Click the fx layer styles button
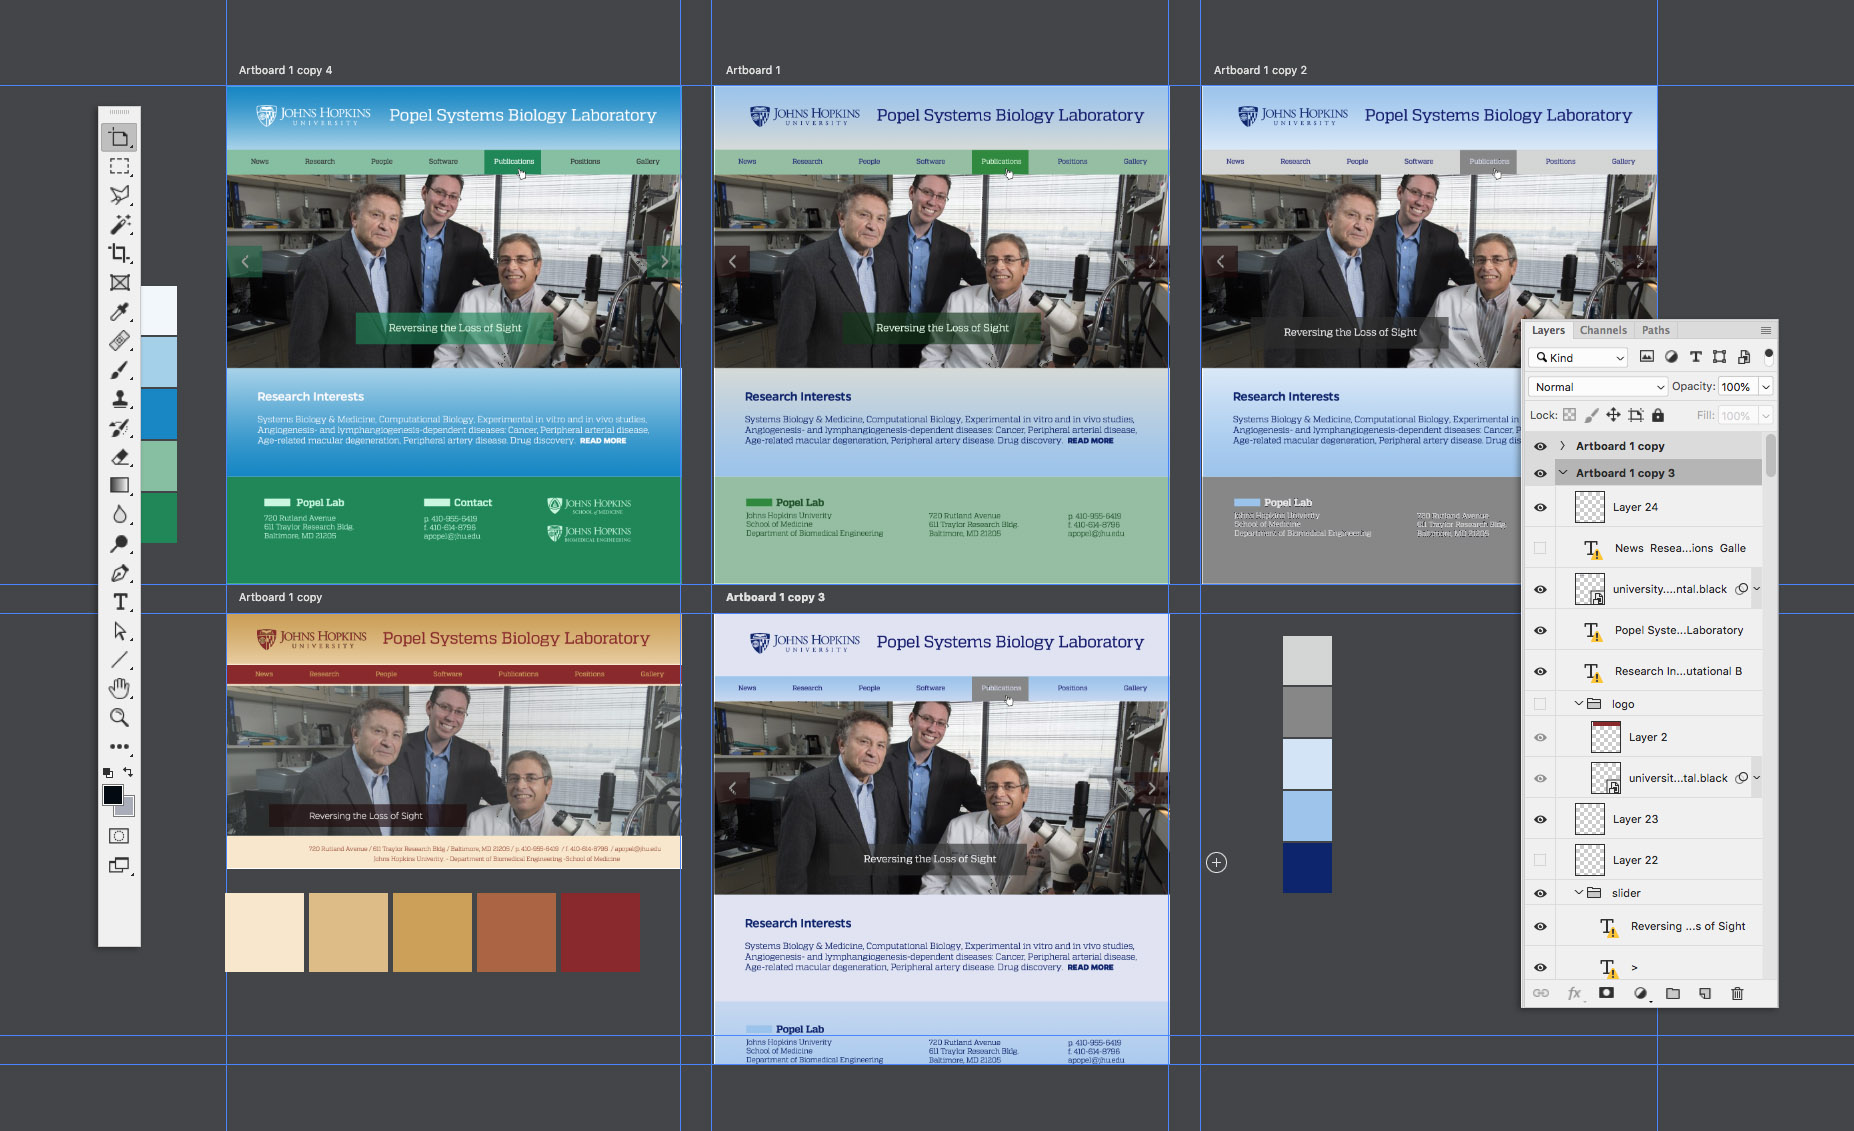 (1574, 993)
